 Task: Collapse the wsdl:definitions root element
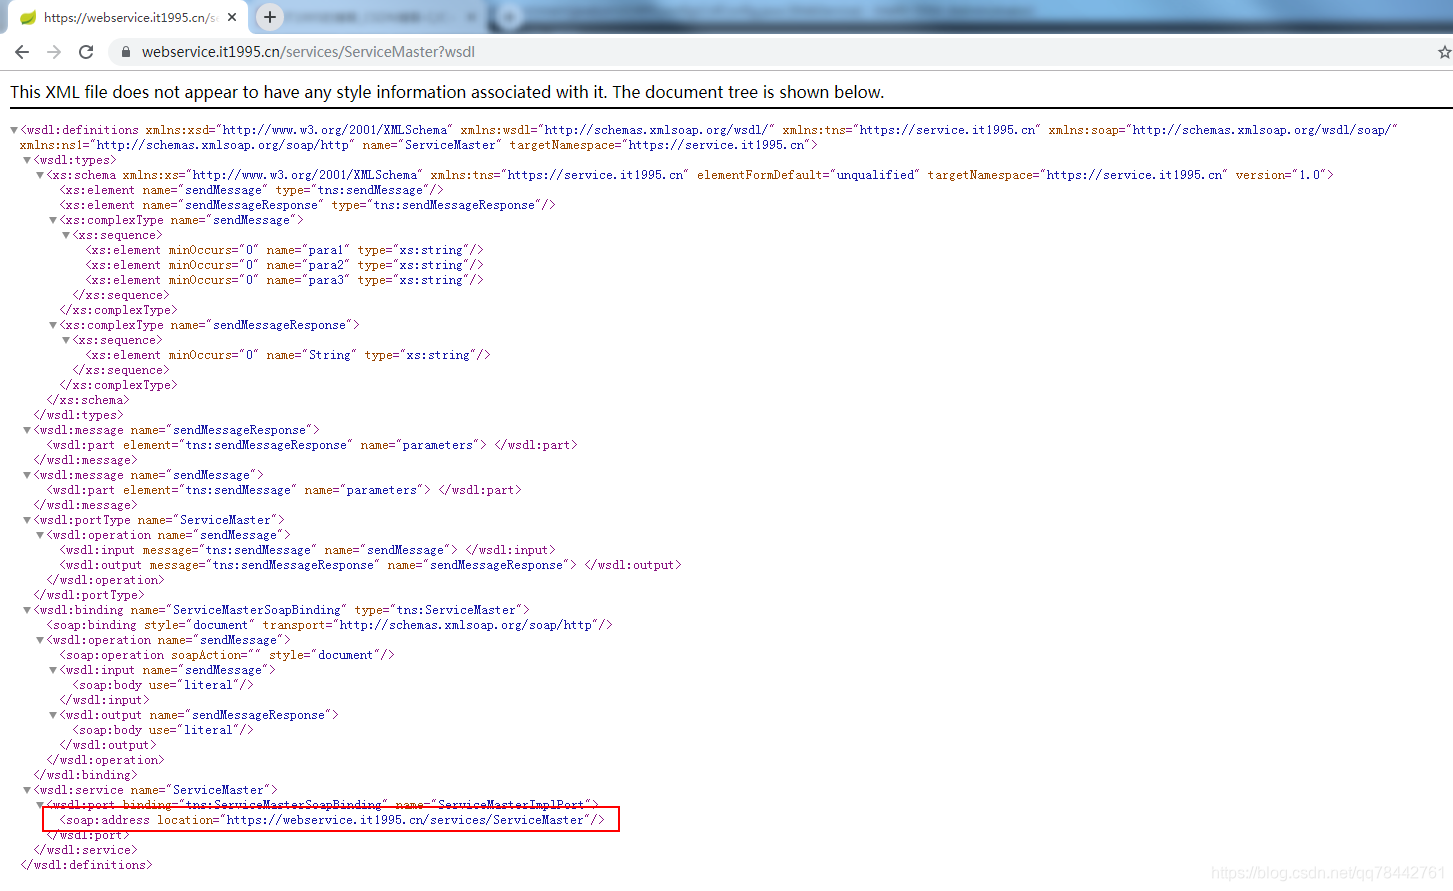pos(13,128)
